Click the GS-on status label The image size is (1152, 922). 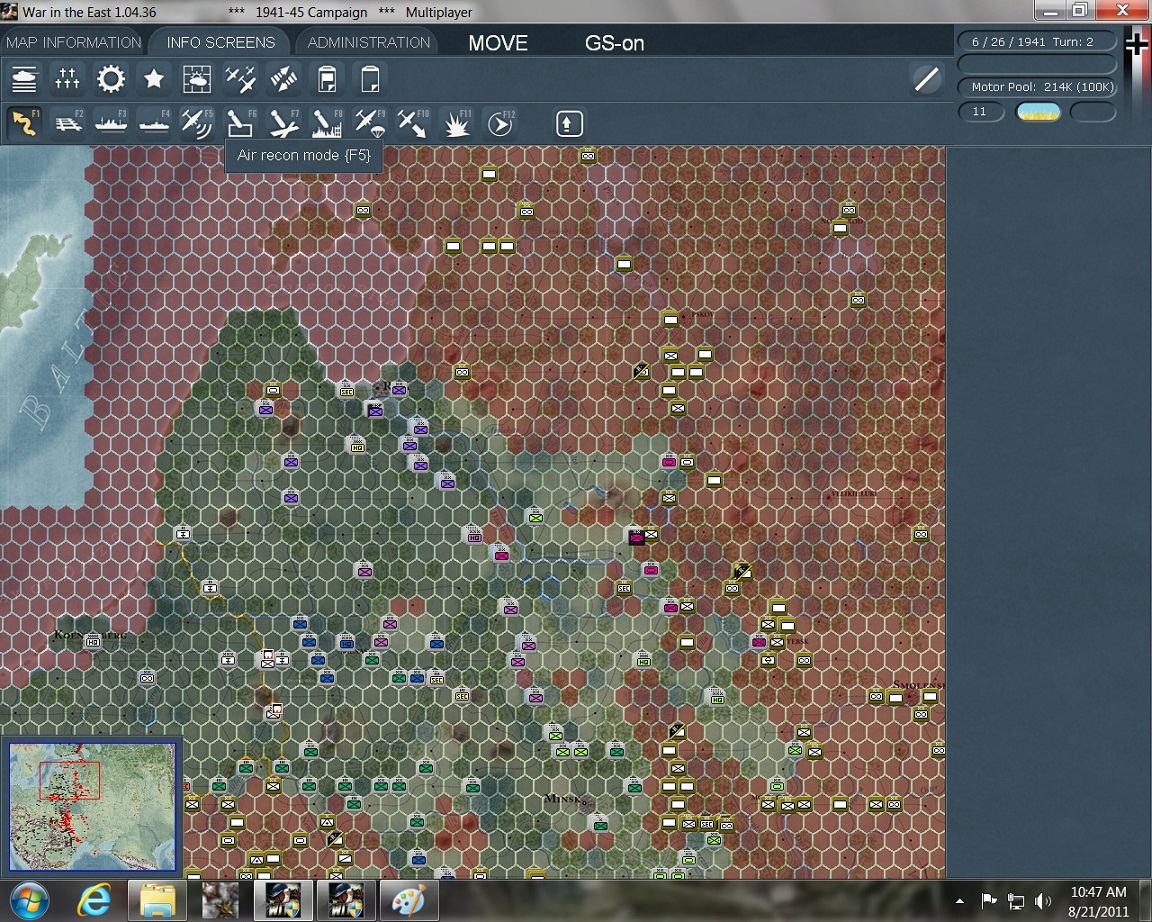coord(614,43)
